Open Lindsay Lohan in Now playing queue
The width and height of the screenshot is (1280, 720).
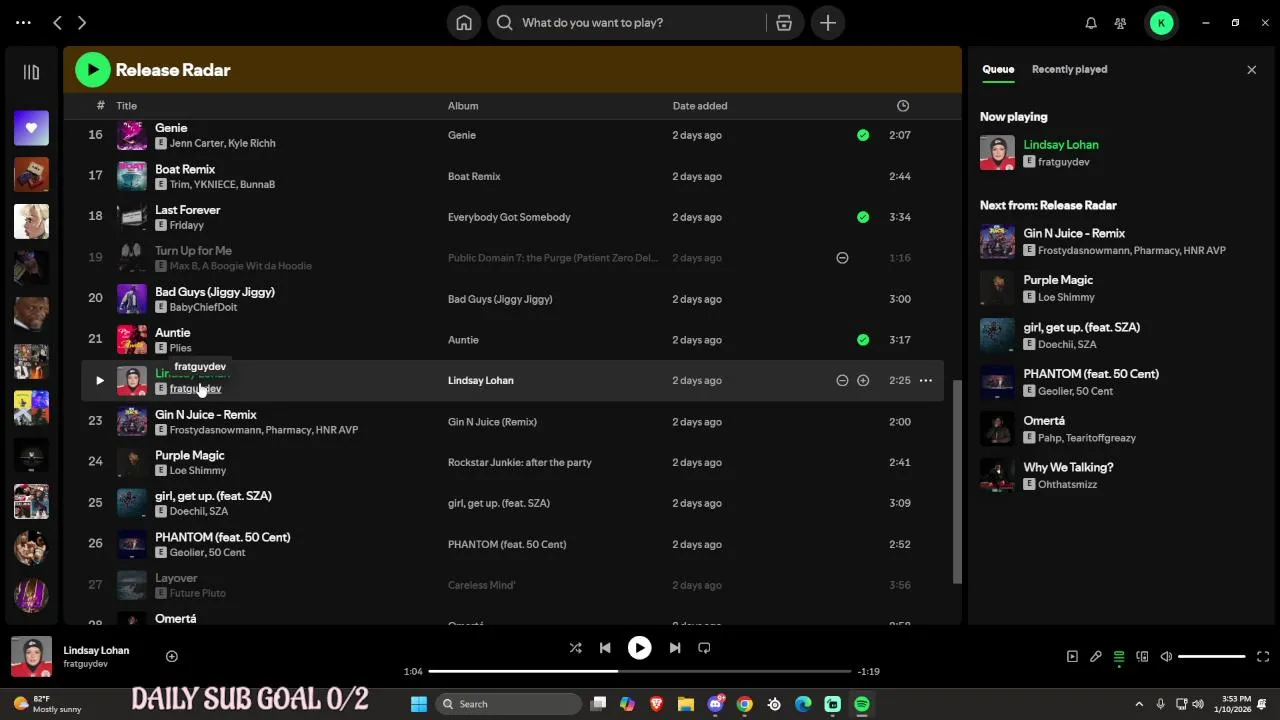(x=1060, y=145)
